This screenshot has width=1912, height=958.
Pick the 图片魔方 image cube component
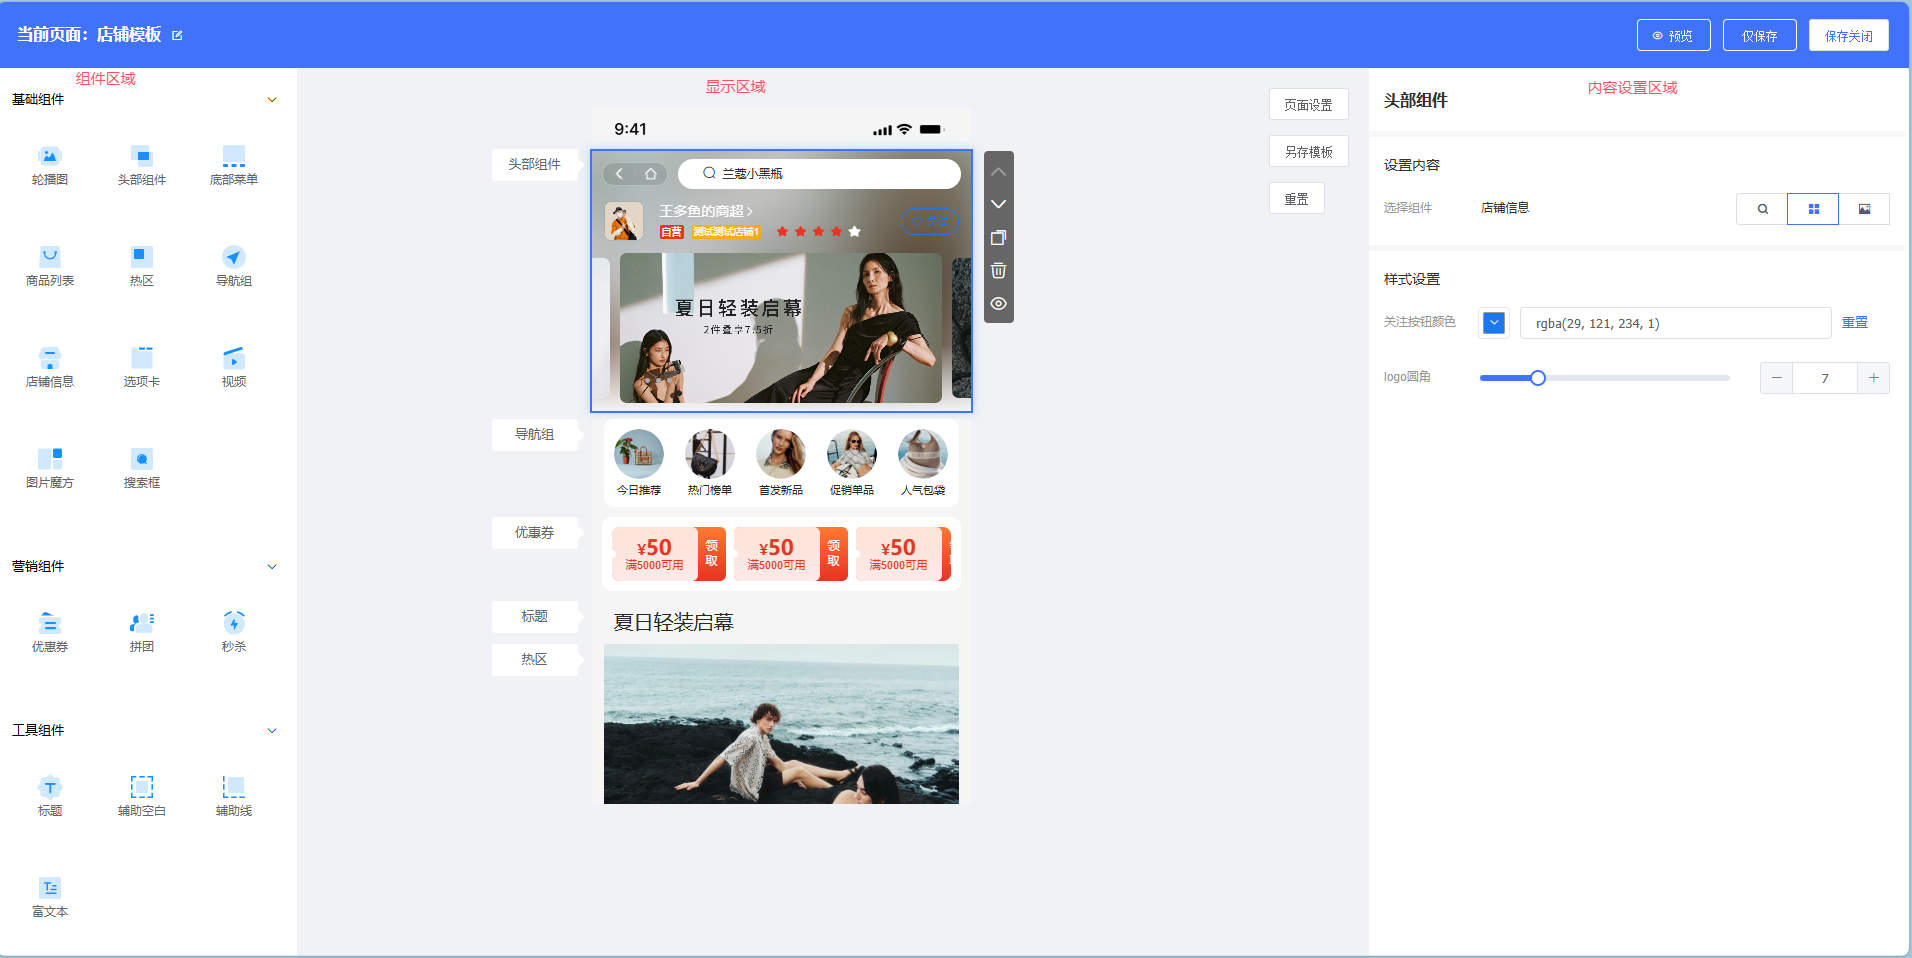pos(50,459)
